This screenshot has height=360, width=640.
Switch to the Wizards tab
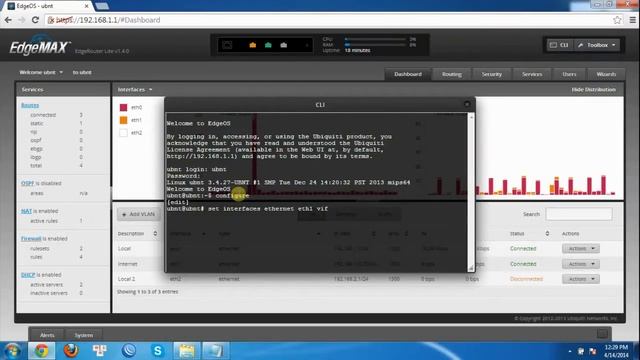pyautogui.click(x=606, y=74)
